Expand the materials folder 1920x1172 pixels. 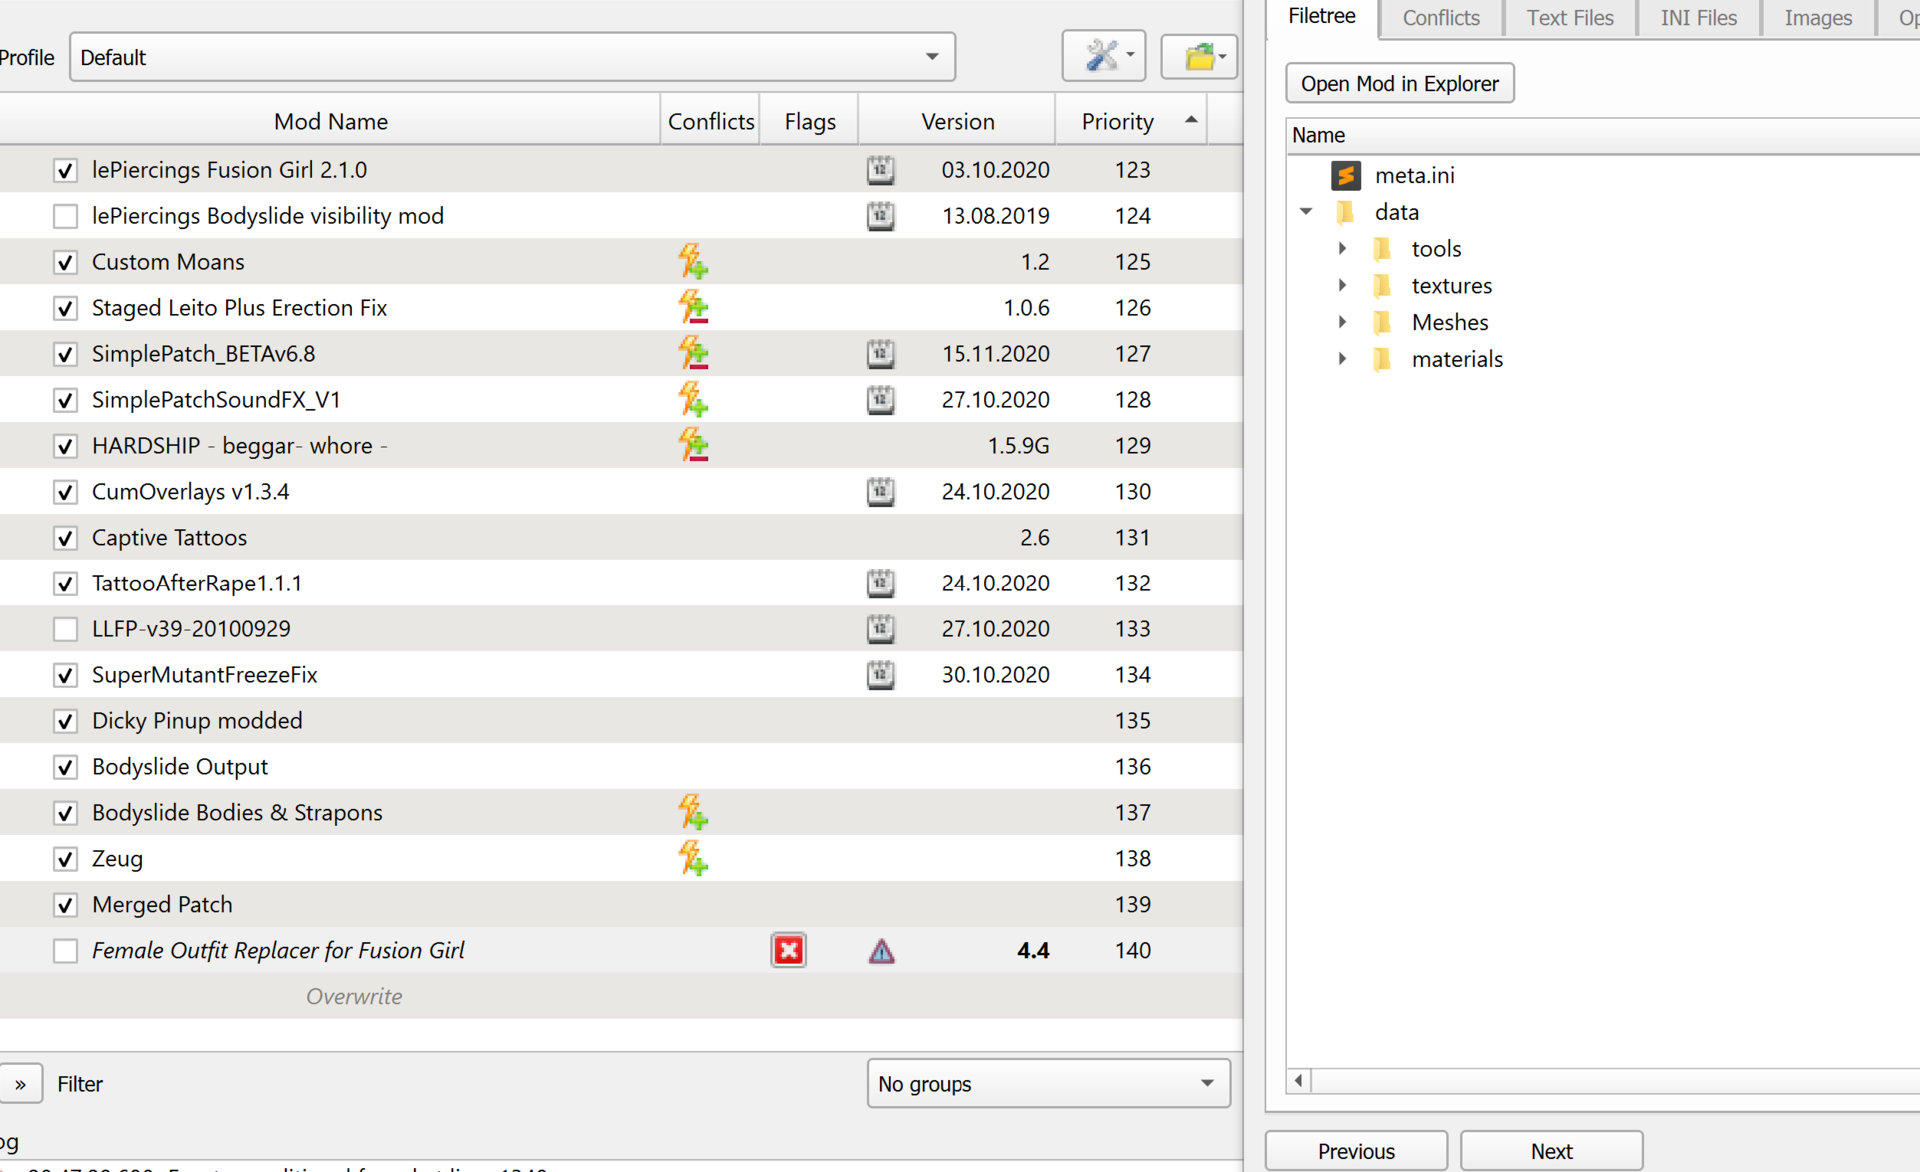click(1342, 359)
